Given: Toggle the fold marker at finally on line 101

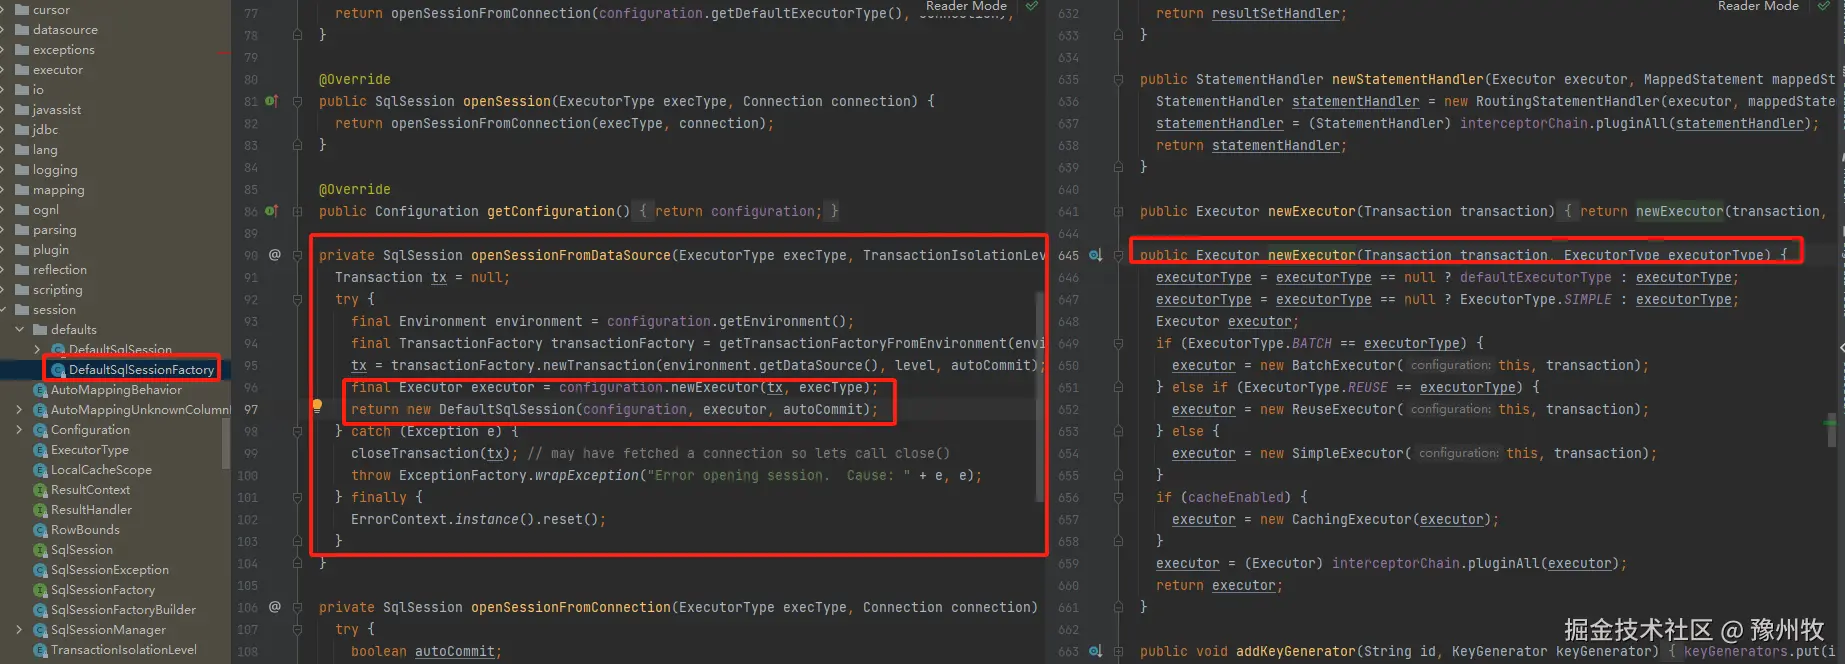Looking at the screenshot, I should click(297, 497).
